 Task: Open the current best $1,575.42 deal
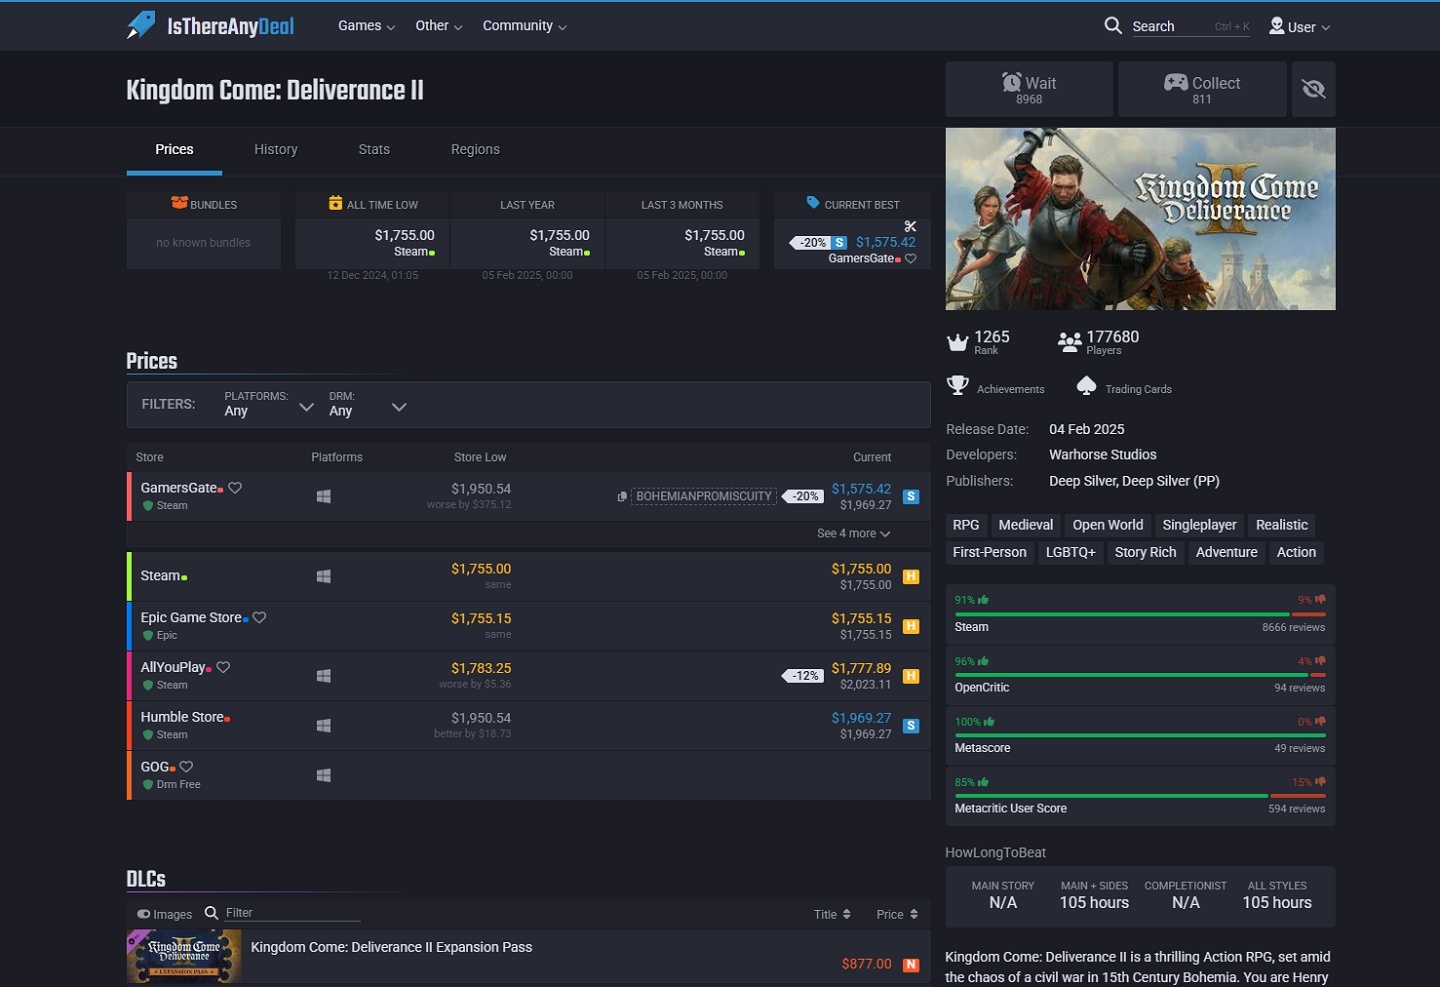885,242
